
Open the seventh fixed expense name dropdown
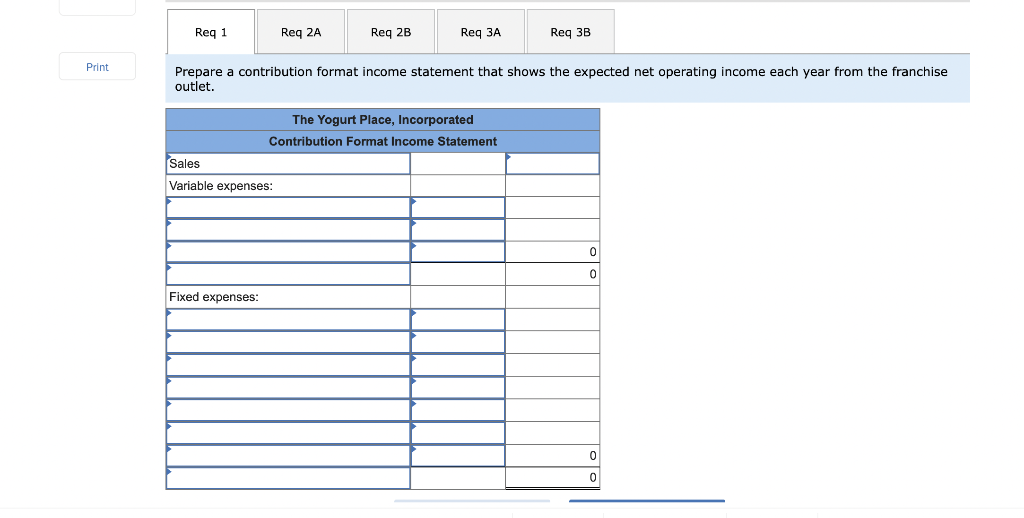288,455
